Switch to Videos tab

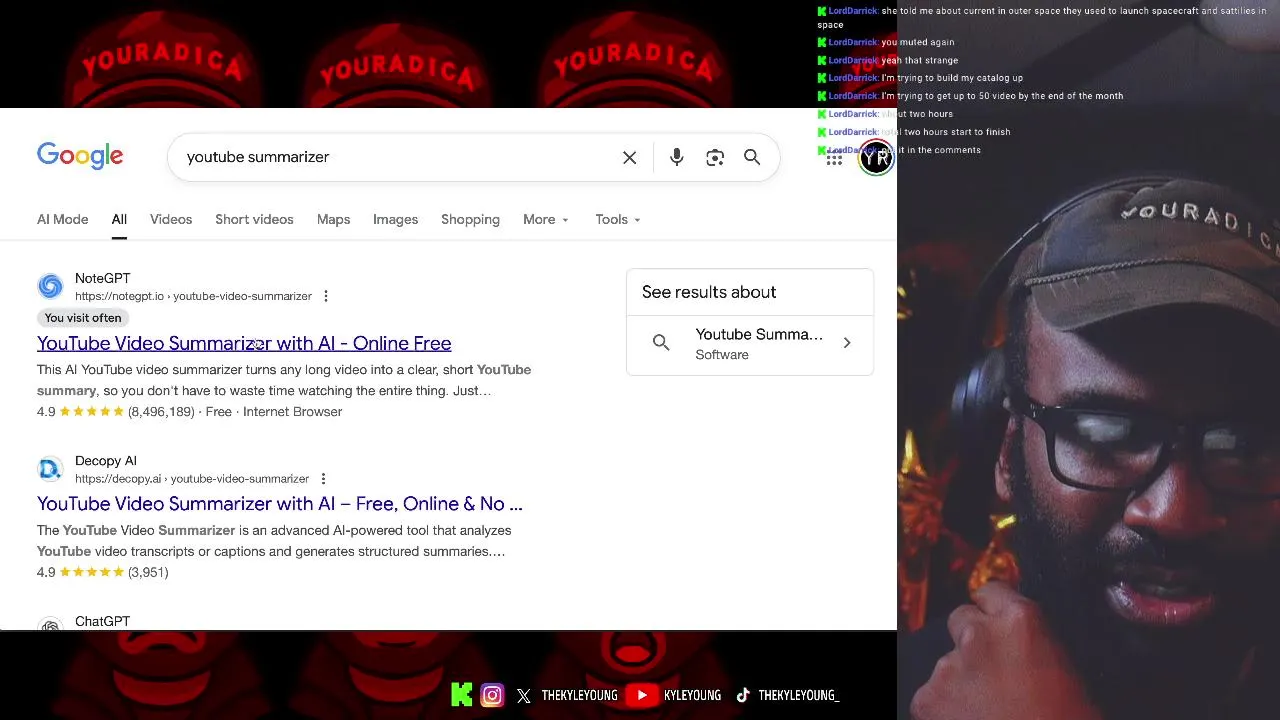pyautogui.click(x=171, y=220)
